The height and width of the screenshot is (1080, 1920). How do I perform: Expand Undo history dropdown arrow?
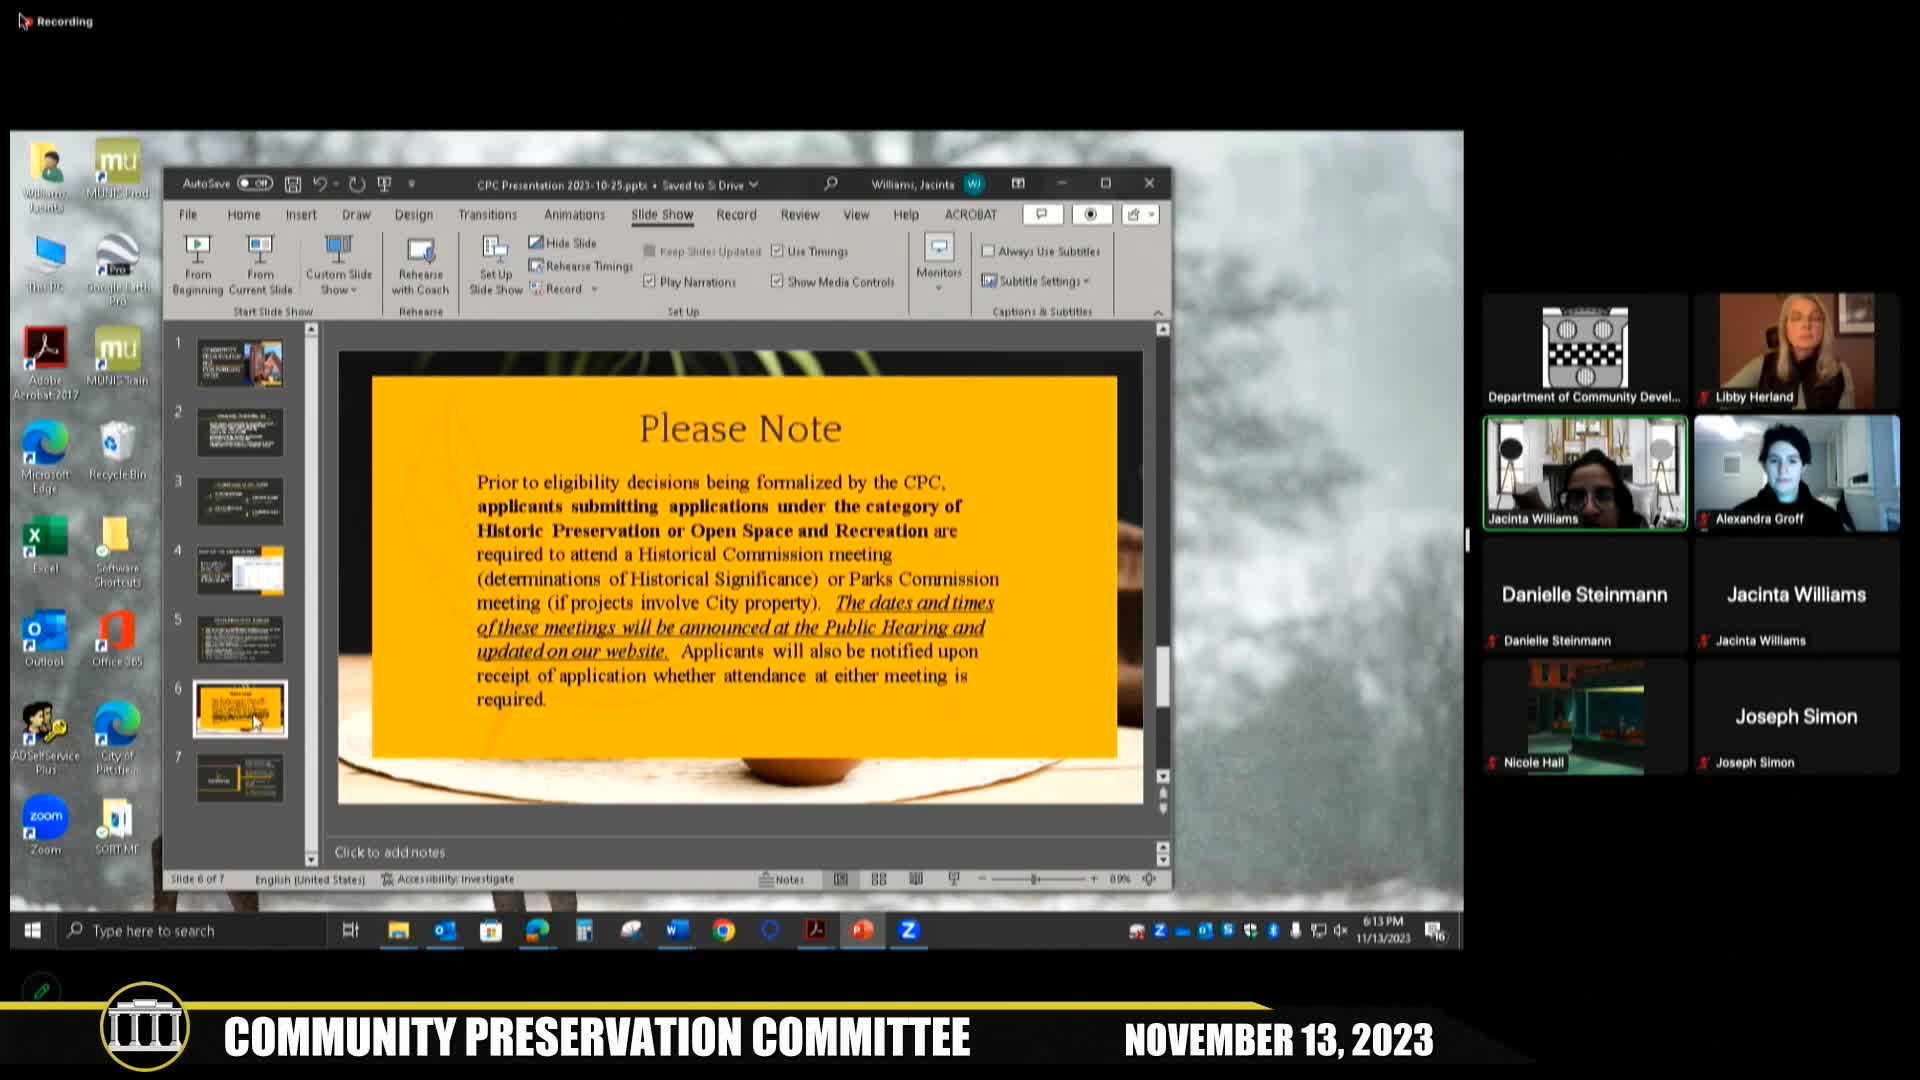tap(336, 184)
